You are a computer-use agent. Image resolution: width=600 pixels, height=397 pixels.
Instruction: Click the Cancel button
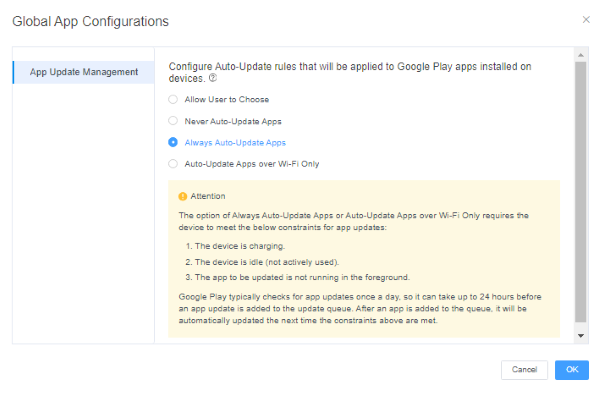[x=524, y=370]
